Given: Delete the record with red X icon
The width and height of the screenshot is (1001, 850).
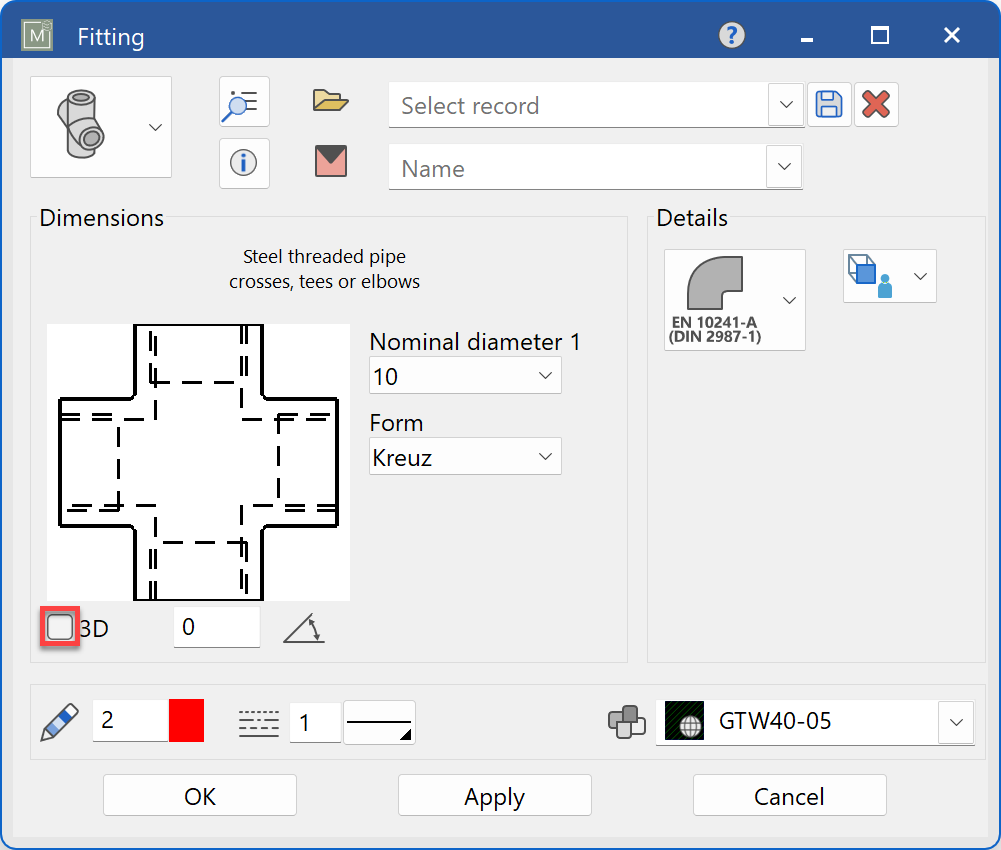Looking at the screenshot, I should click(x=876, y=104).
